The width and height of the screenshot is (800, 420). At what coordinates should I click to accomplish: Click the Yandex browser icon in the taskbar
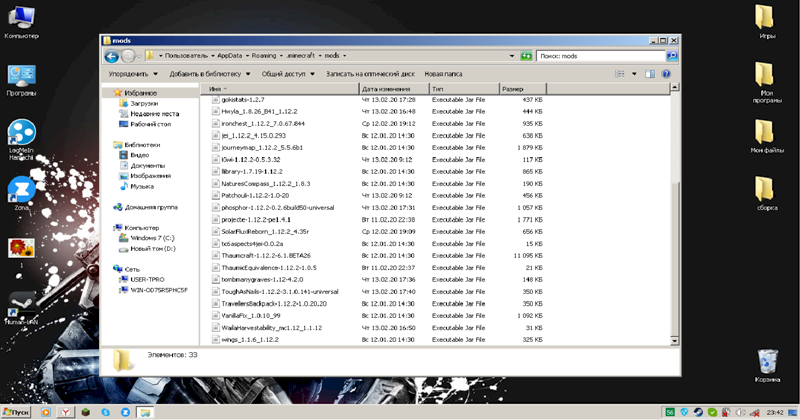[x=65, y=412]
